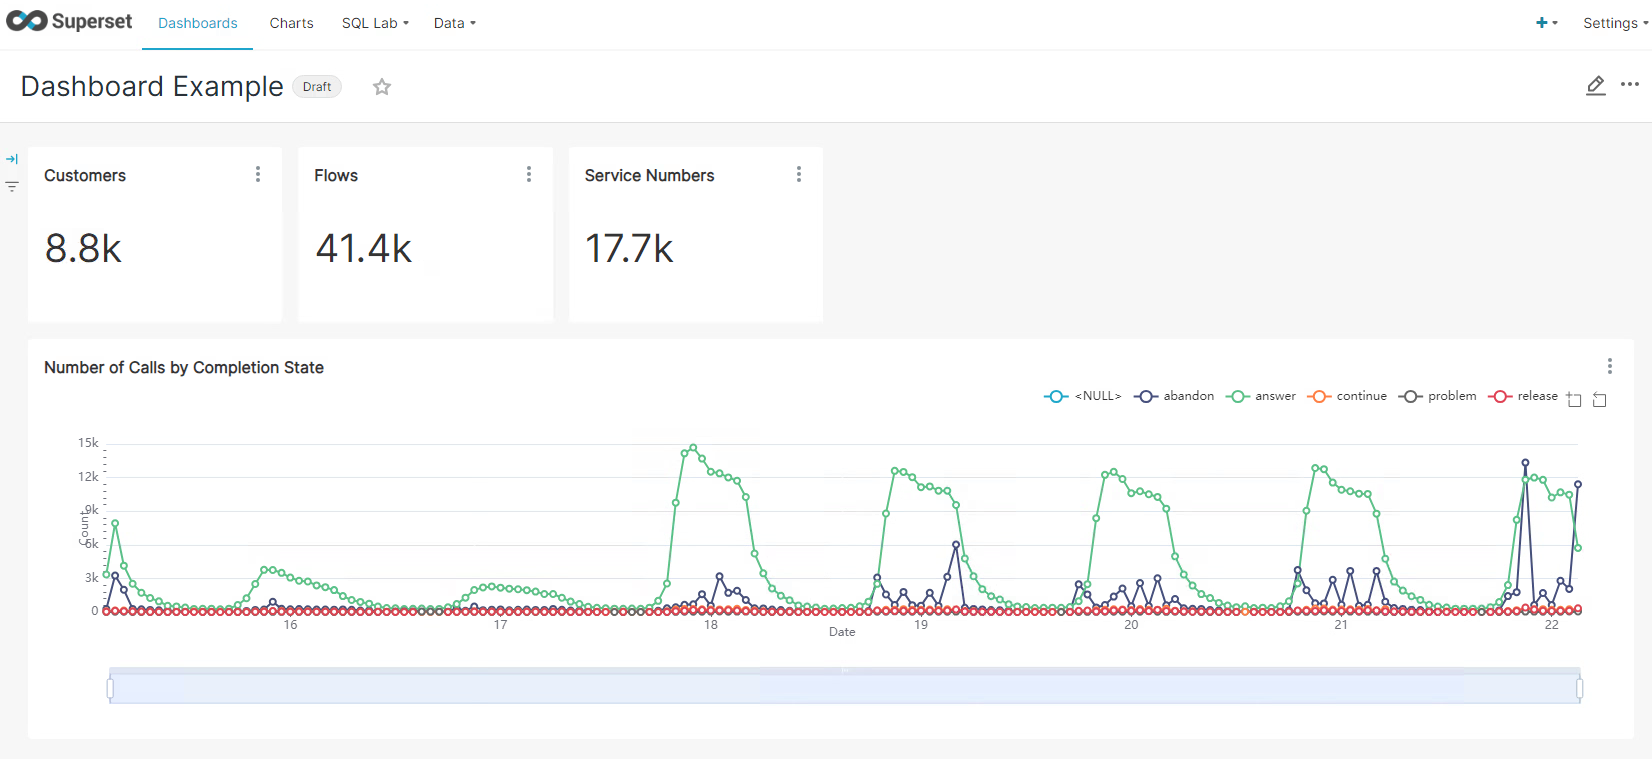Image resolution: width=1652 pixels, height=759 pixels.
Task: Open Service Numbers chart options menu
Action: click(799, 175)
